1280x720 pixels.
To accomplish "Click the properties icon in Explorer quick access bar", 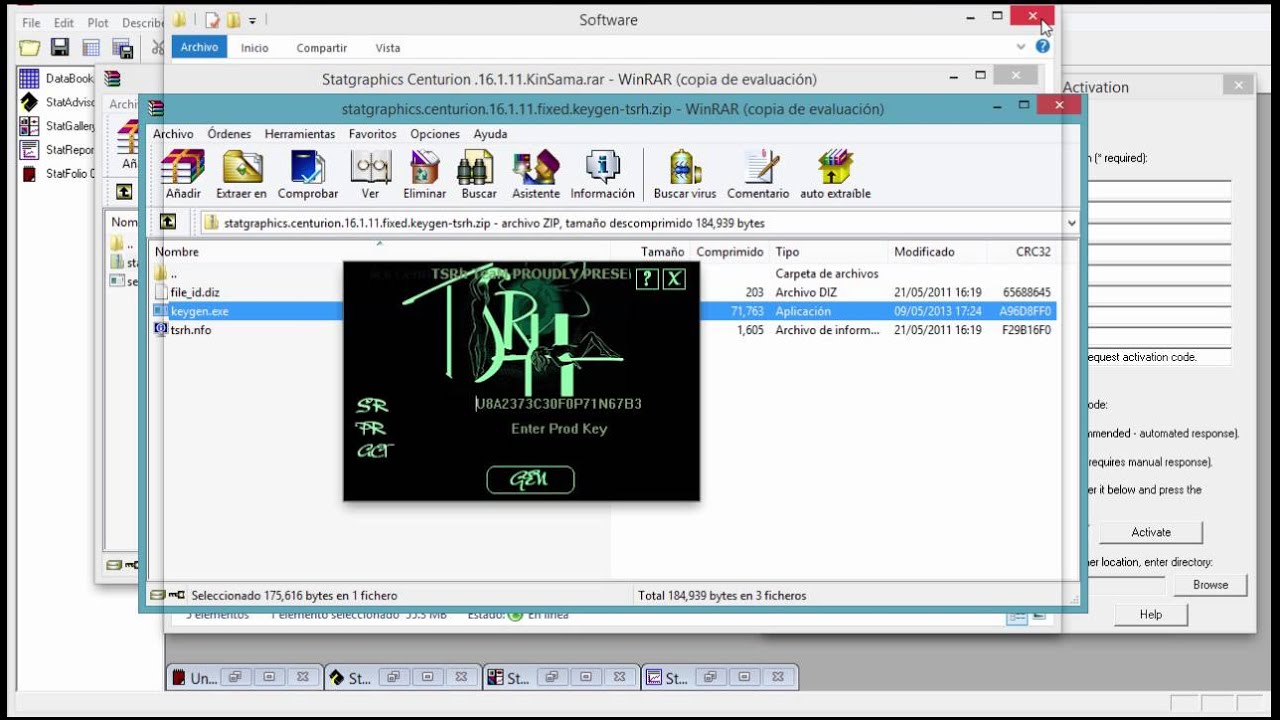I will (212, 20).
